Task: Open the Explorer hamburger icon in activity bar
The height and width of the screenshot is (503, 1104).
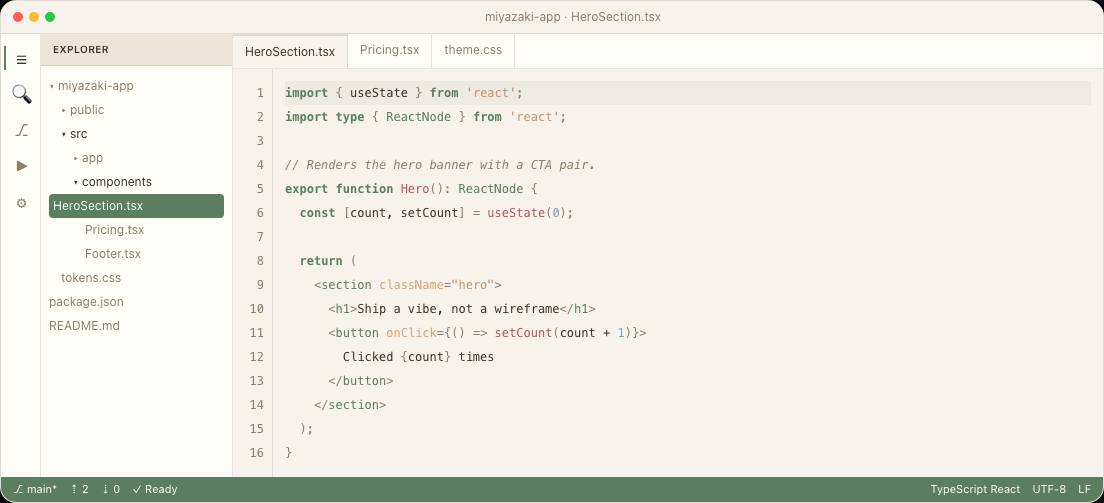Action: coord(21,60)
